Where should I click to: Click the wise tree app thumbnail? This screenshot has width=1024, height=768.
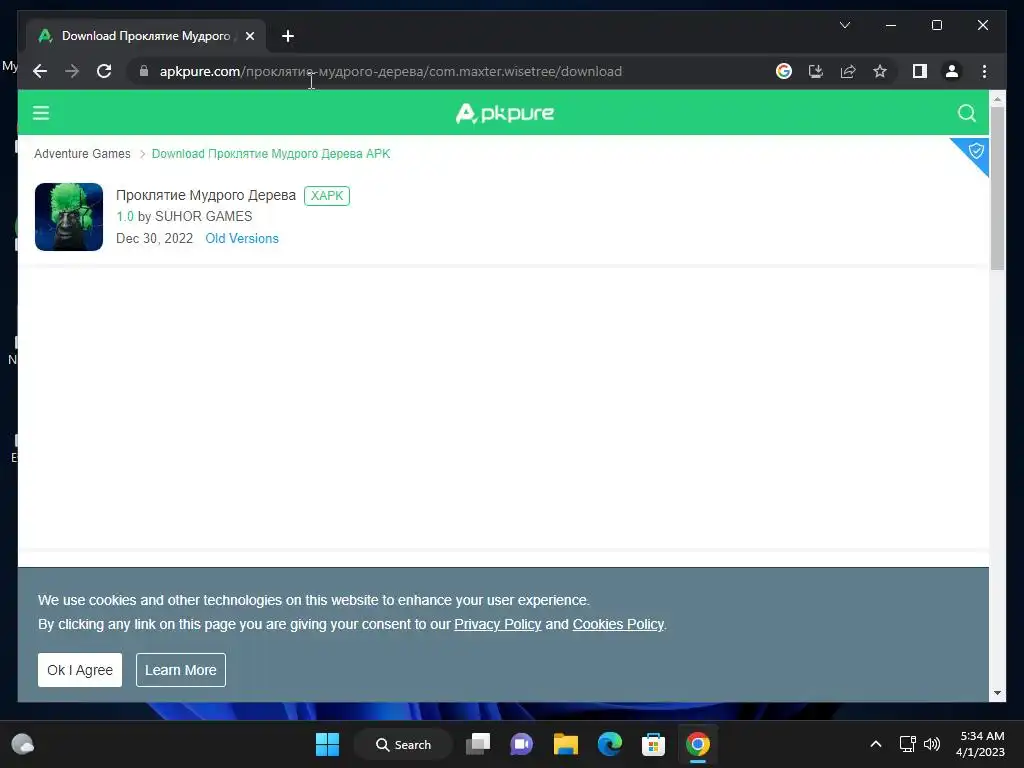tap(69, 217)
